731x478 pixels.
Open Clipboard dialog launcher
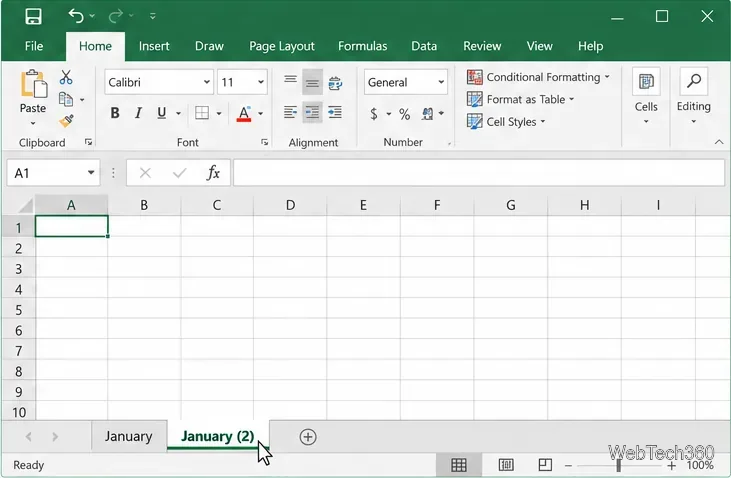[x=88, y=142]
